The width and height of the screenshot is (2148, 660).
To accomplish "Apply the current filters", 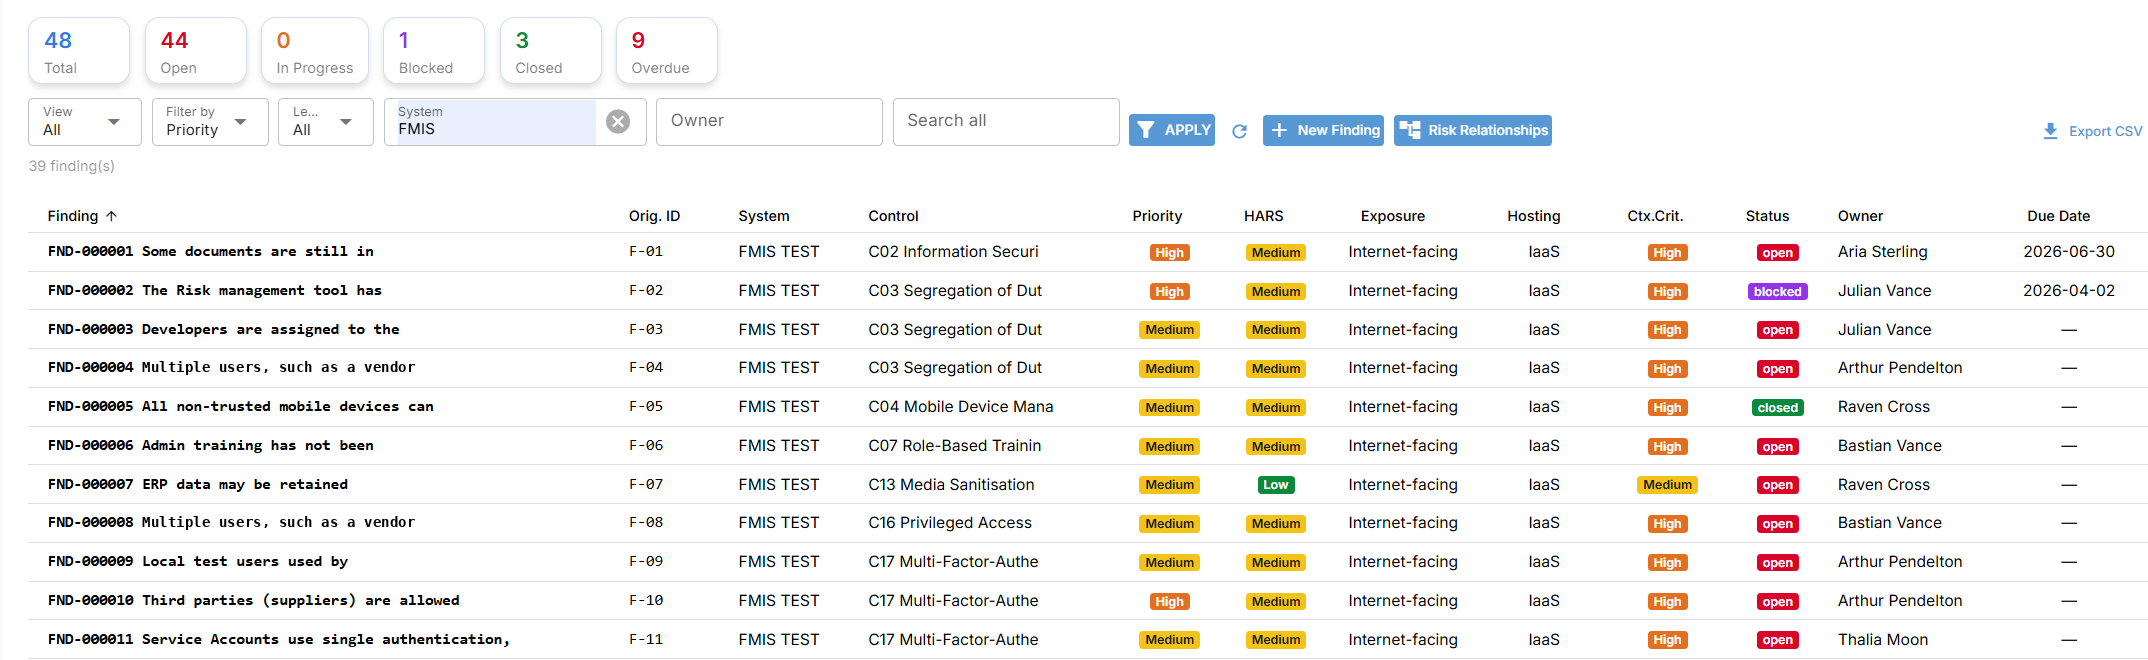I will 1172,130.
